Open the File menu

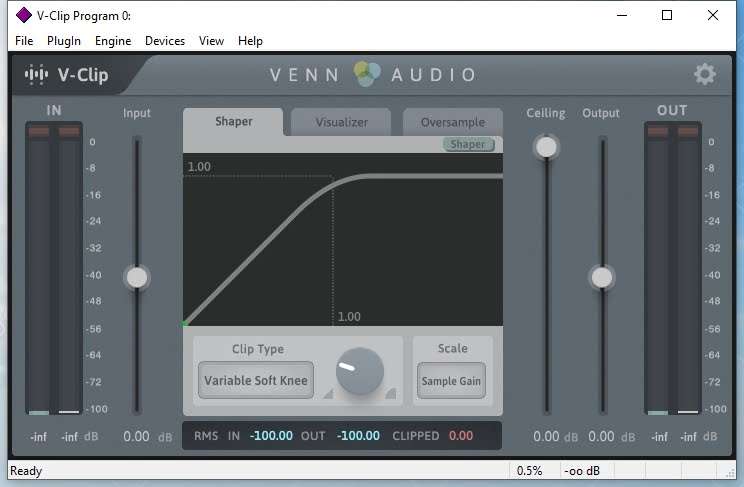(24, 41)
